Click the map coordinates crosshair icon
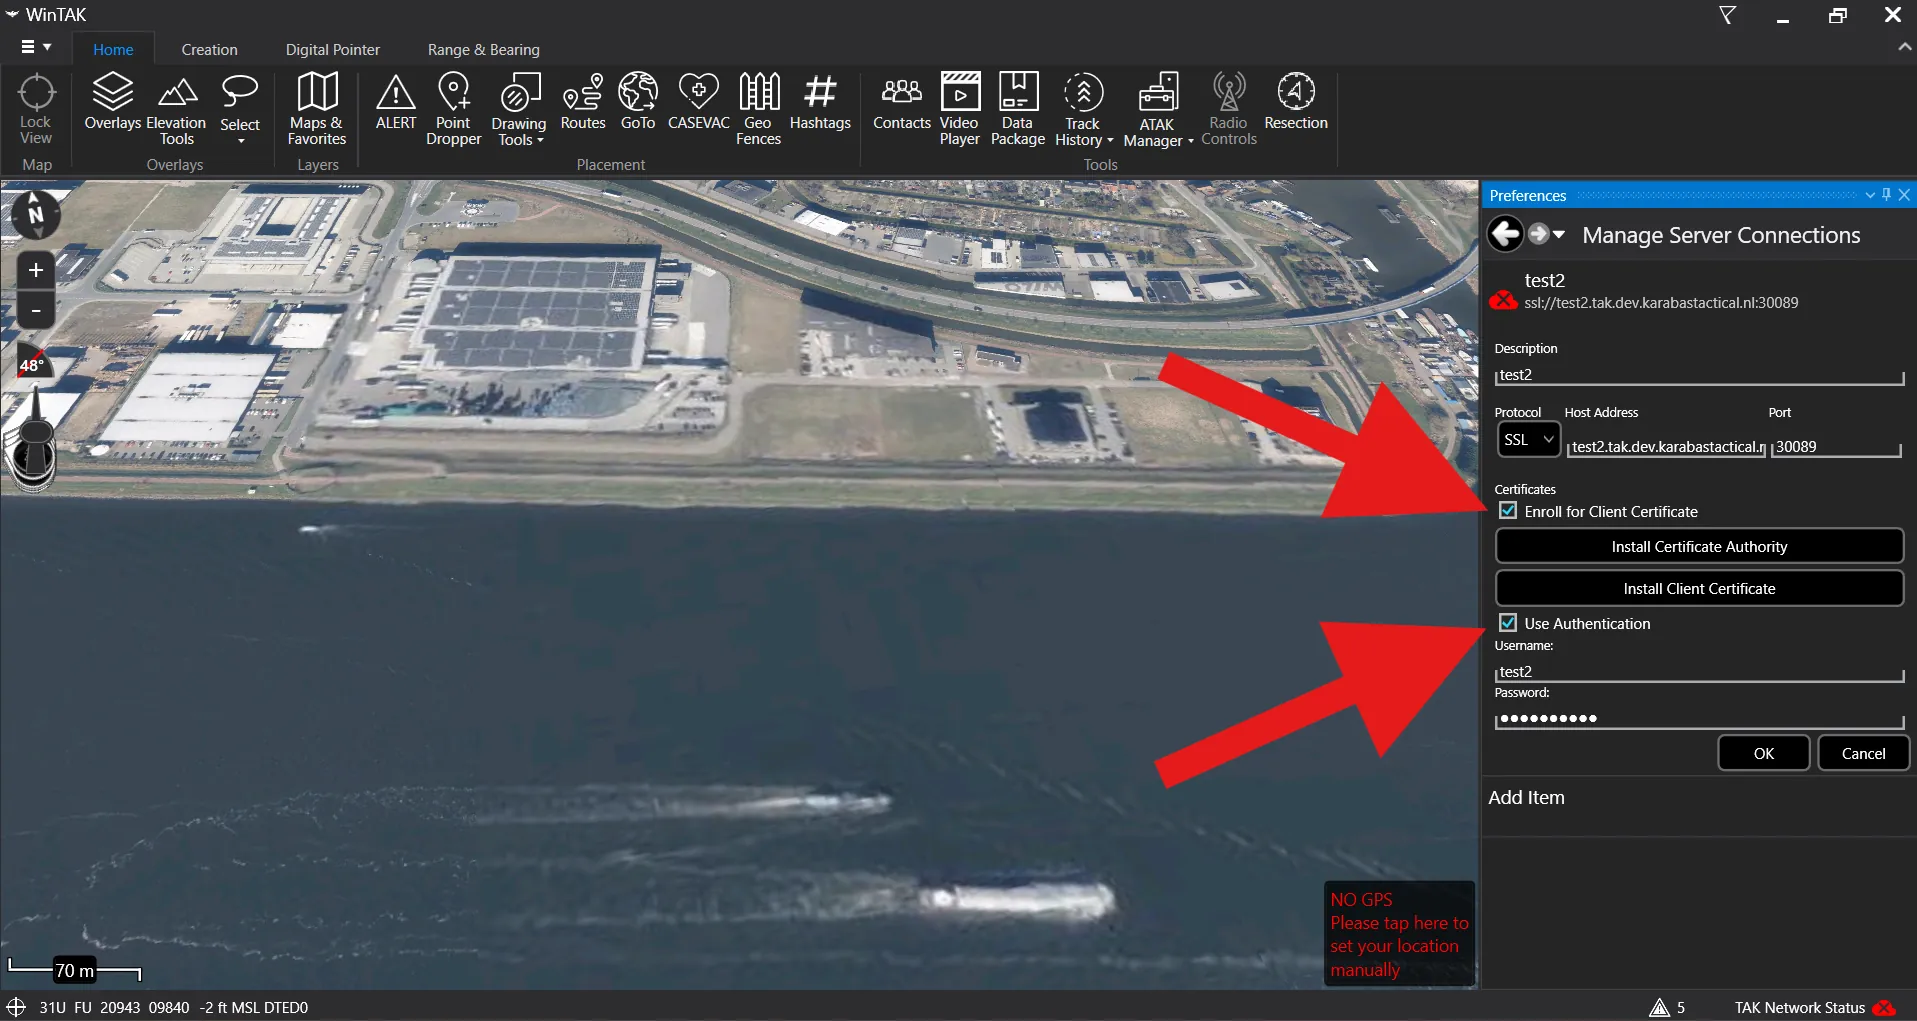This screenshot has width=1917, height=1021. [16, 1007]
